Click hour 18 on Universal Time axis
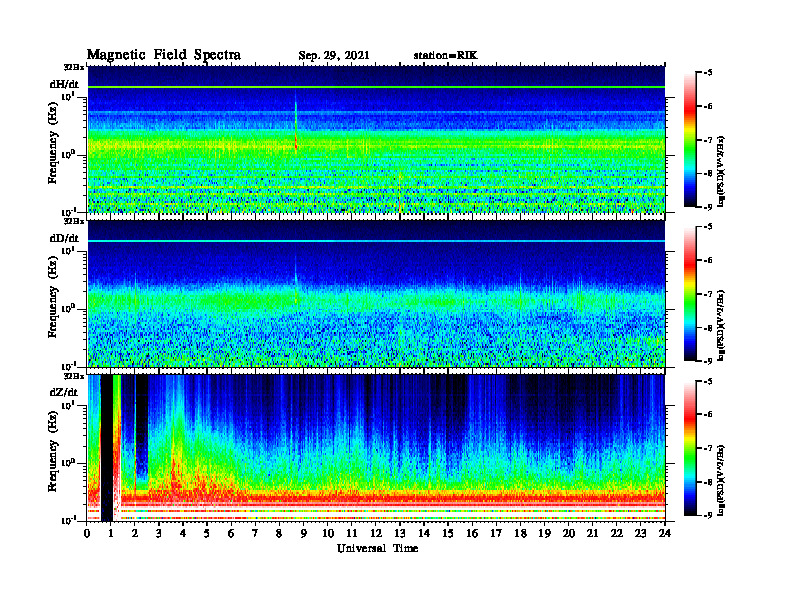This screenshot has width=792, height=612. coord(521,534)
